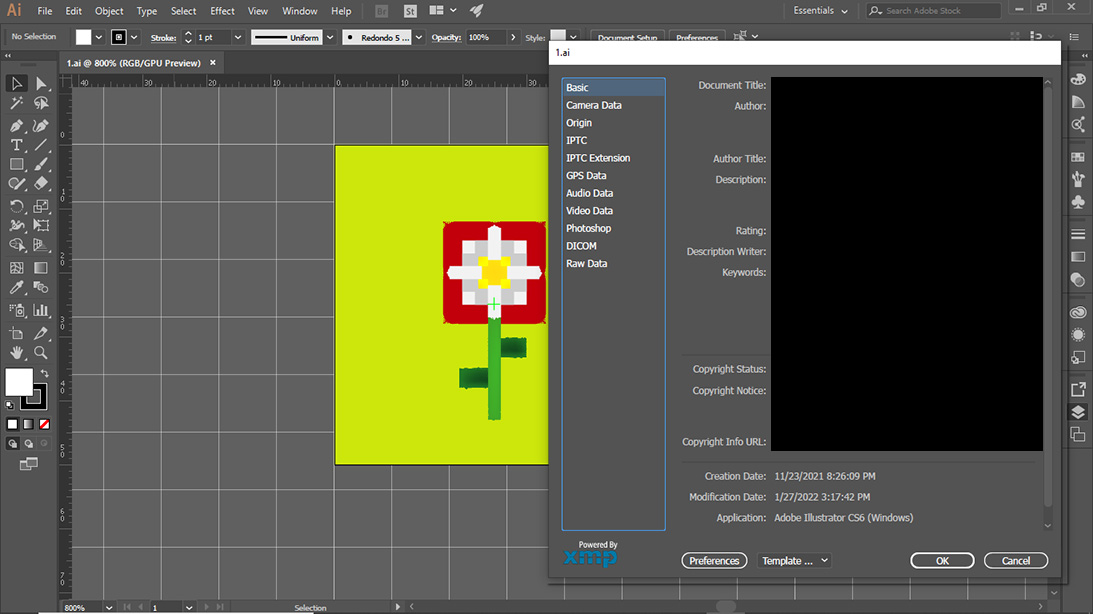
Task: Pick the Magic Wand tool
Action: pyautogui.click(x=17, y=103)
